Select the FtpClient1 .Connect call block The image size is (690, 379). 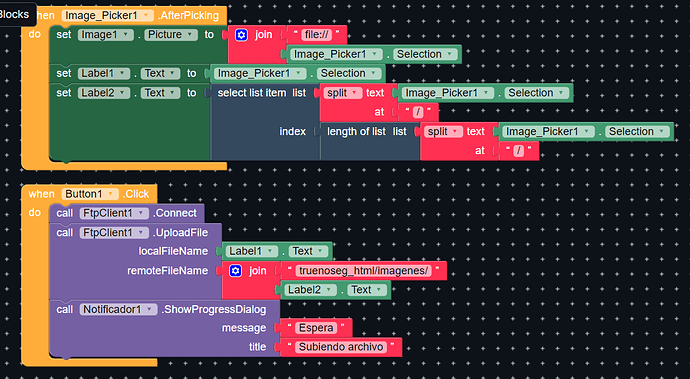[x=127, y=213]
